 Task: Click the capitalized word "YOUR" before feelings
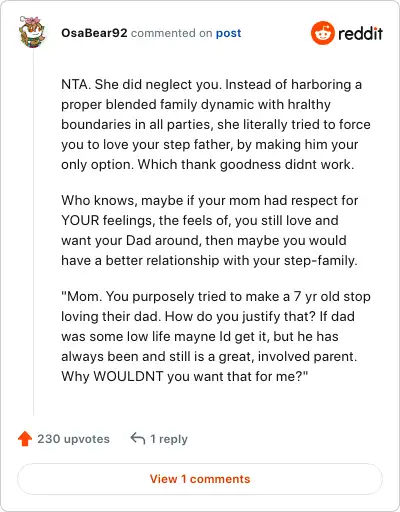click(80, 220)
